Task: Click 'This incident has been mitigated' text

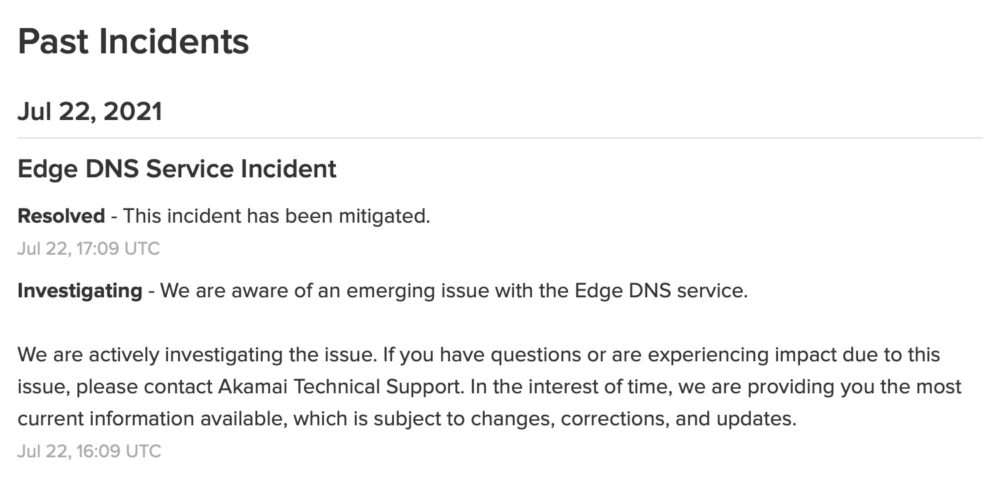Action: [277, 216]
